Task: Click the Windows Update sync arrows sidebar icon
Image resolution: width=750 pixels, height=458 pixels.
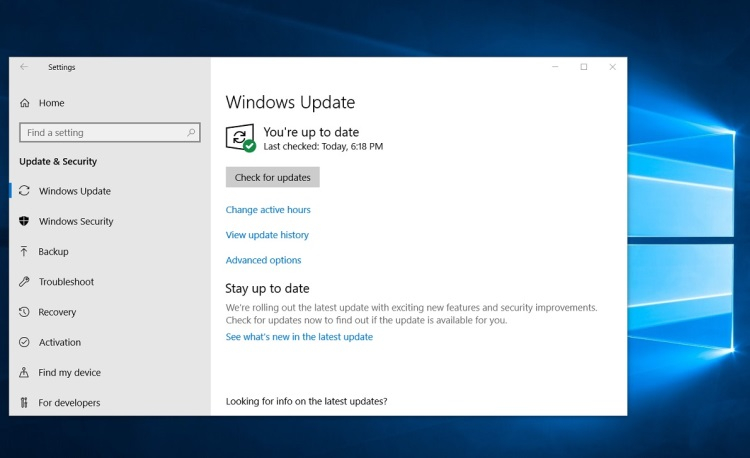Action: [x=24, y=191]
